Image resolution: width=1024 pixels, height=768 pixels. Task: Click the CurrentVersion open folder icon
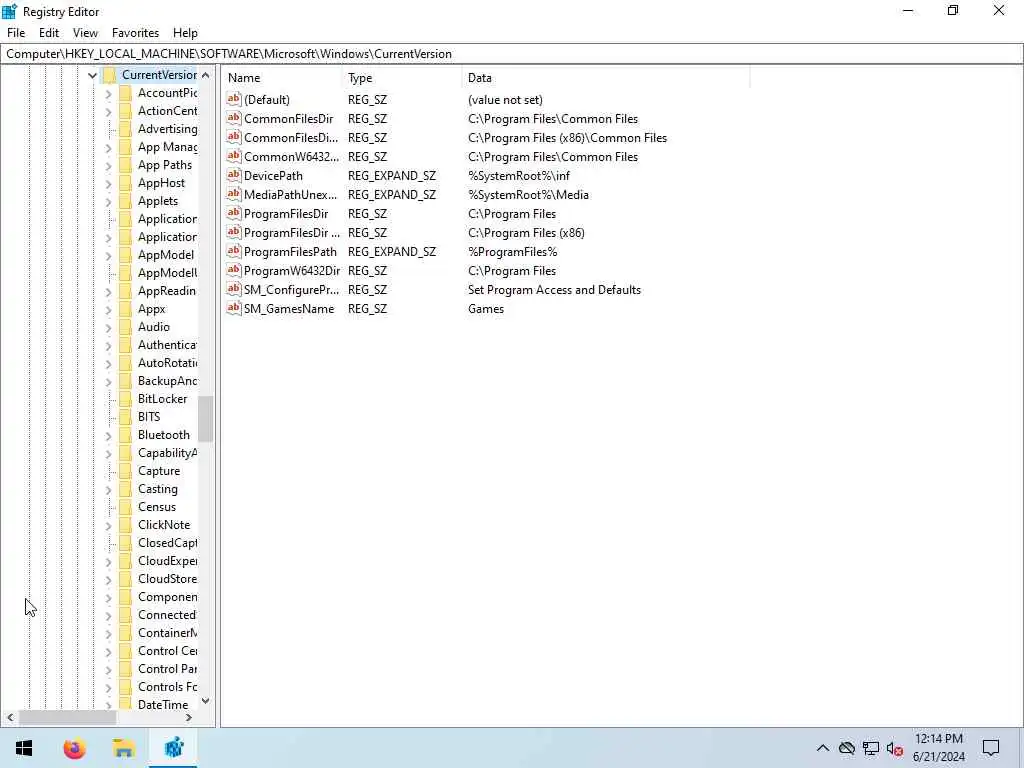[109, 75]
